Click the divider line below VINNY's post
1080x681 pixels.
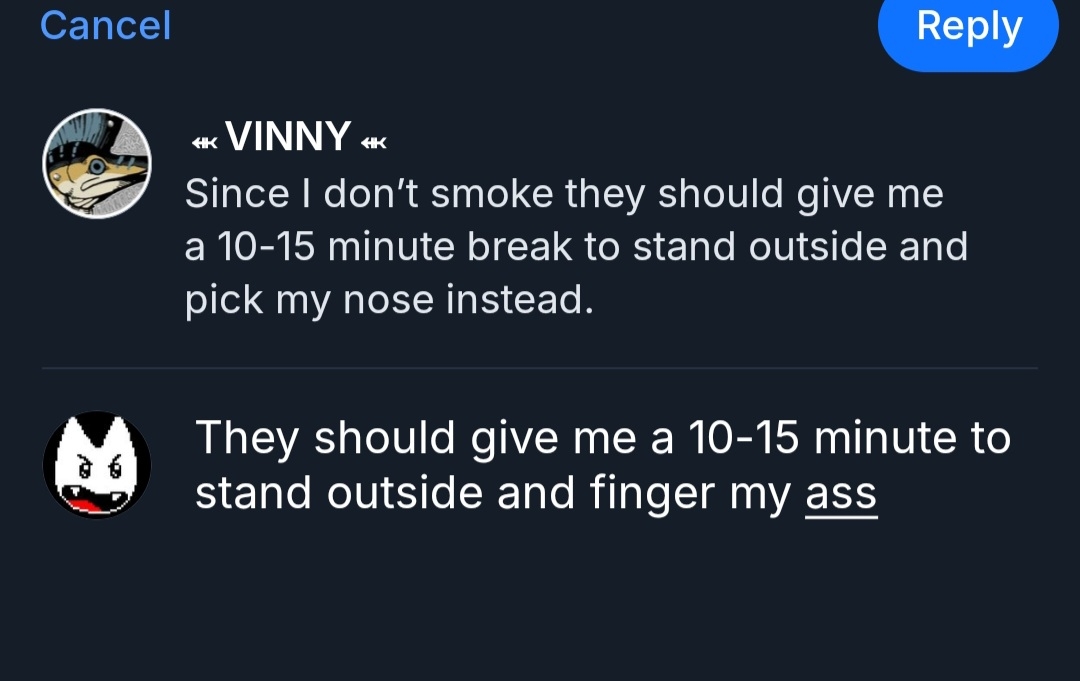[x=540, y=368]
